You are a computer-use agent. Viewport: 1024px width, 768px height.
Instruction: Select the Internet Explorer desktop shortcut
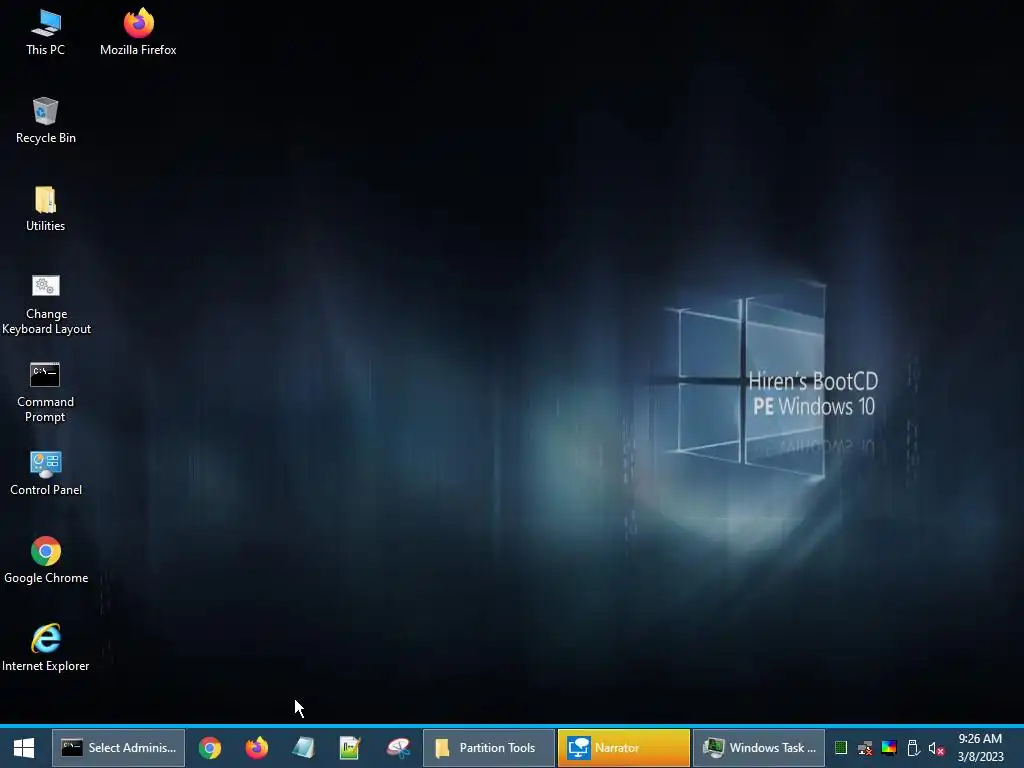(x=46, y=648)
